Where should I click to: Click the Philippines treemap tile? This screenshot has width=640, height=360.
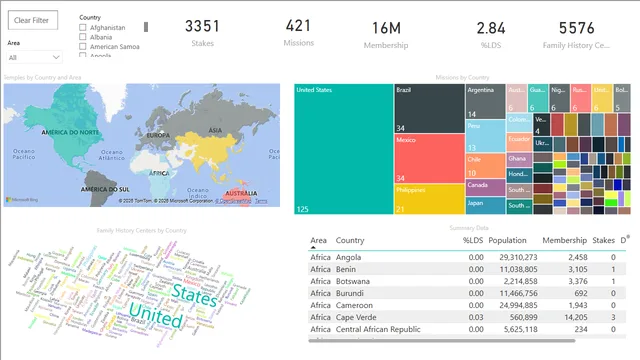click(429, 199)
